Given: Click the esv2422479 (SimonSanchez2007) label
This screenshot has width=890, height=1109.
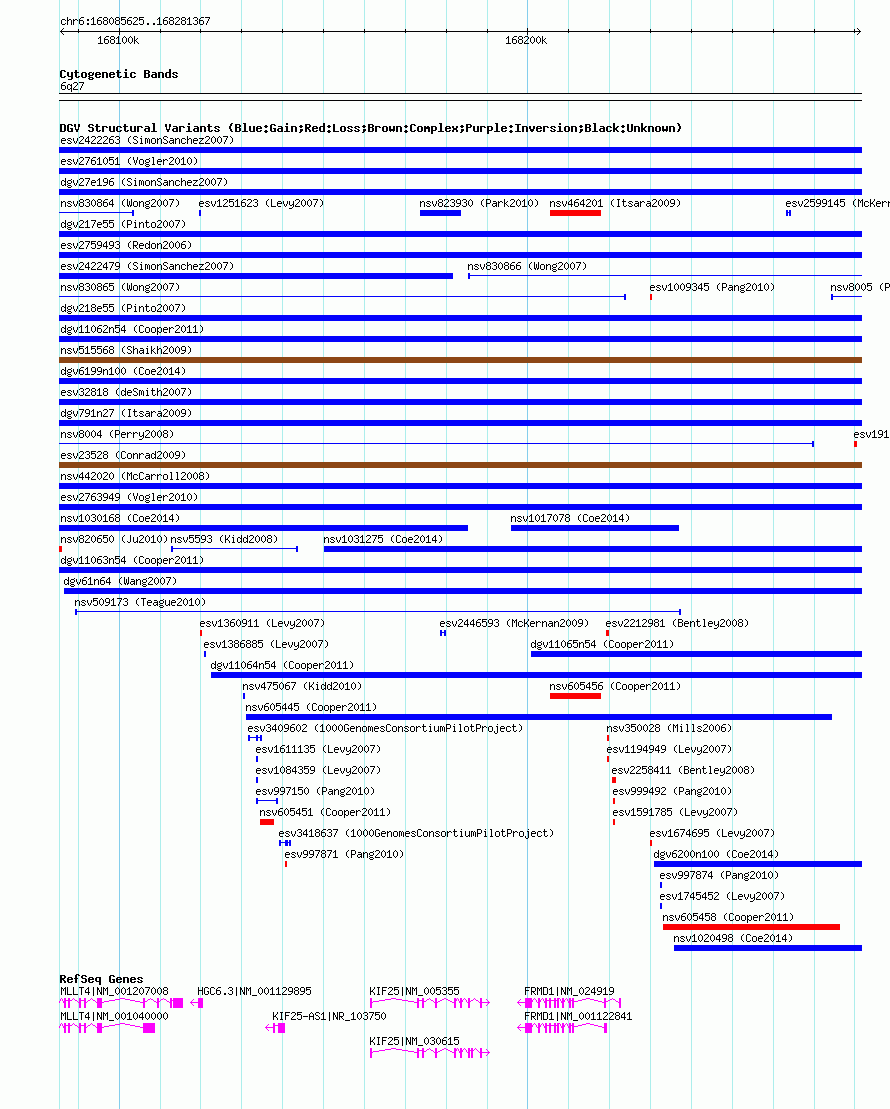Looking at the screenshot, I should click(x=146, y=266).
